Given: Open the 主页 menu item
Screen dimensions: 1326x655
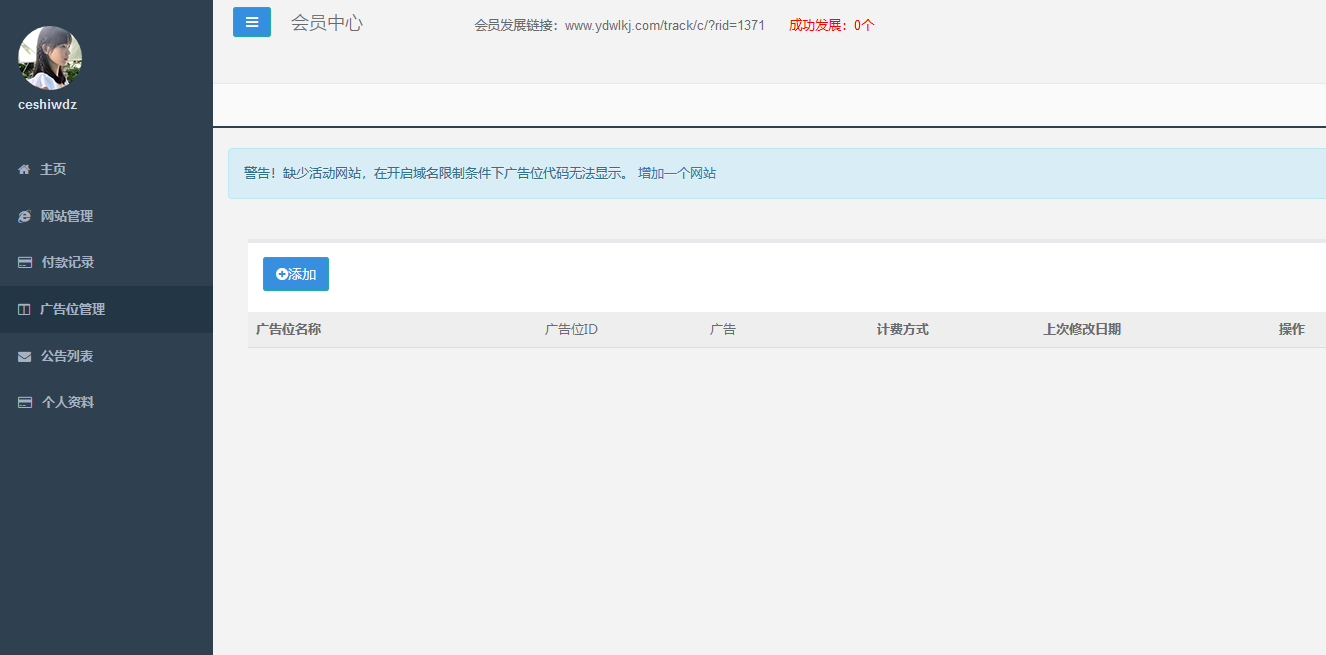Looking at the screenshot, I should (106, 170).
